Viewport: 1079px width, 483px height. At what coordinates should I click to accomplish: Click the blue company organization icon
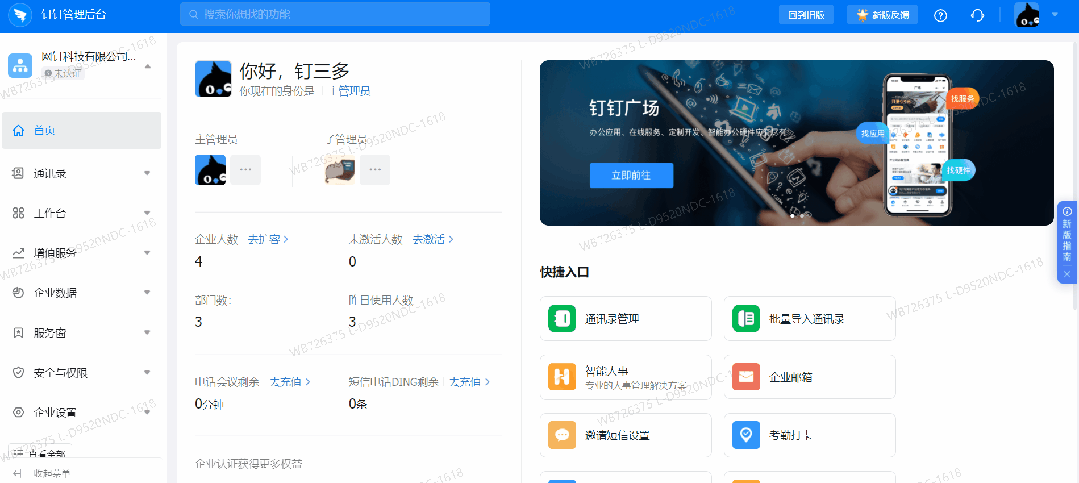tap(21, 65)
